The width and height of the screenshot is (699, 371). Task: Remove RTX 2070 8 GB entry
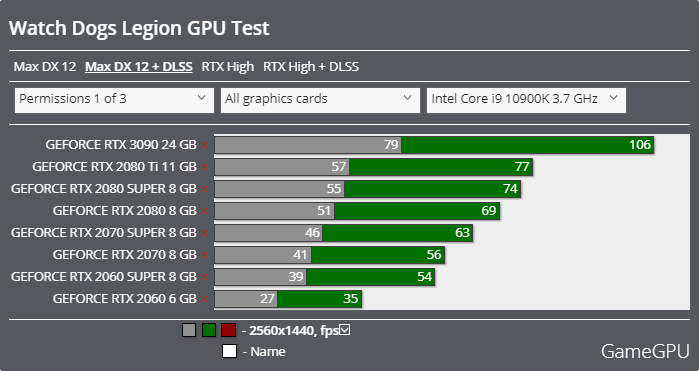point(204,255)
